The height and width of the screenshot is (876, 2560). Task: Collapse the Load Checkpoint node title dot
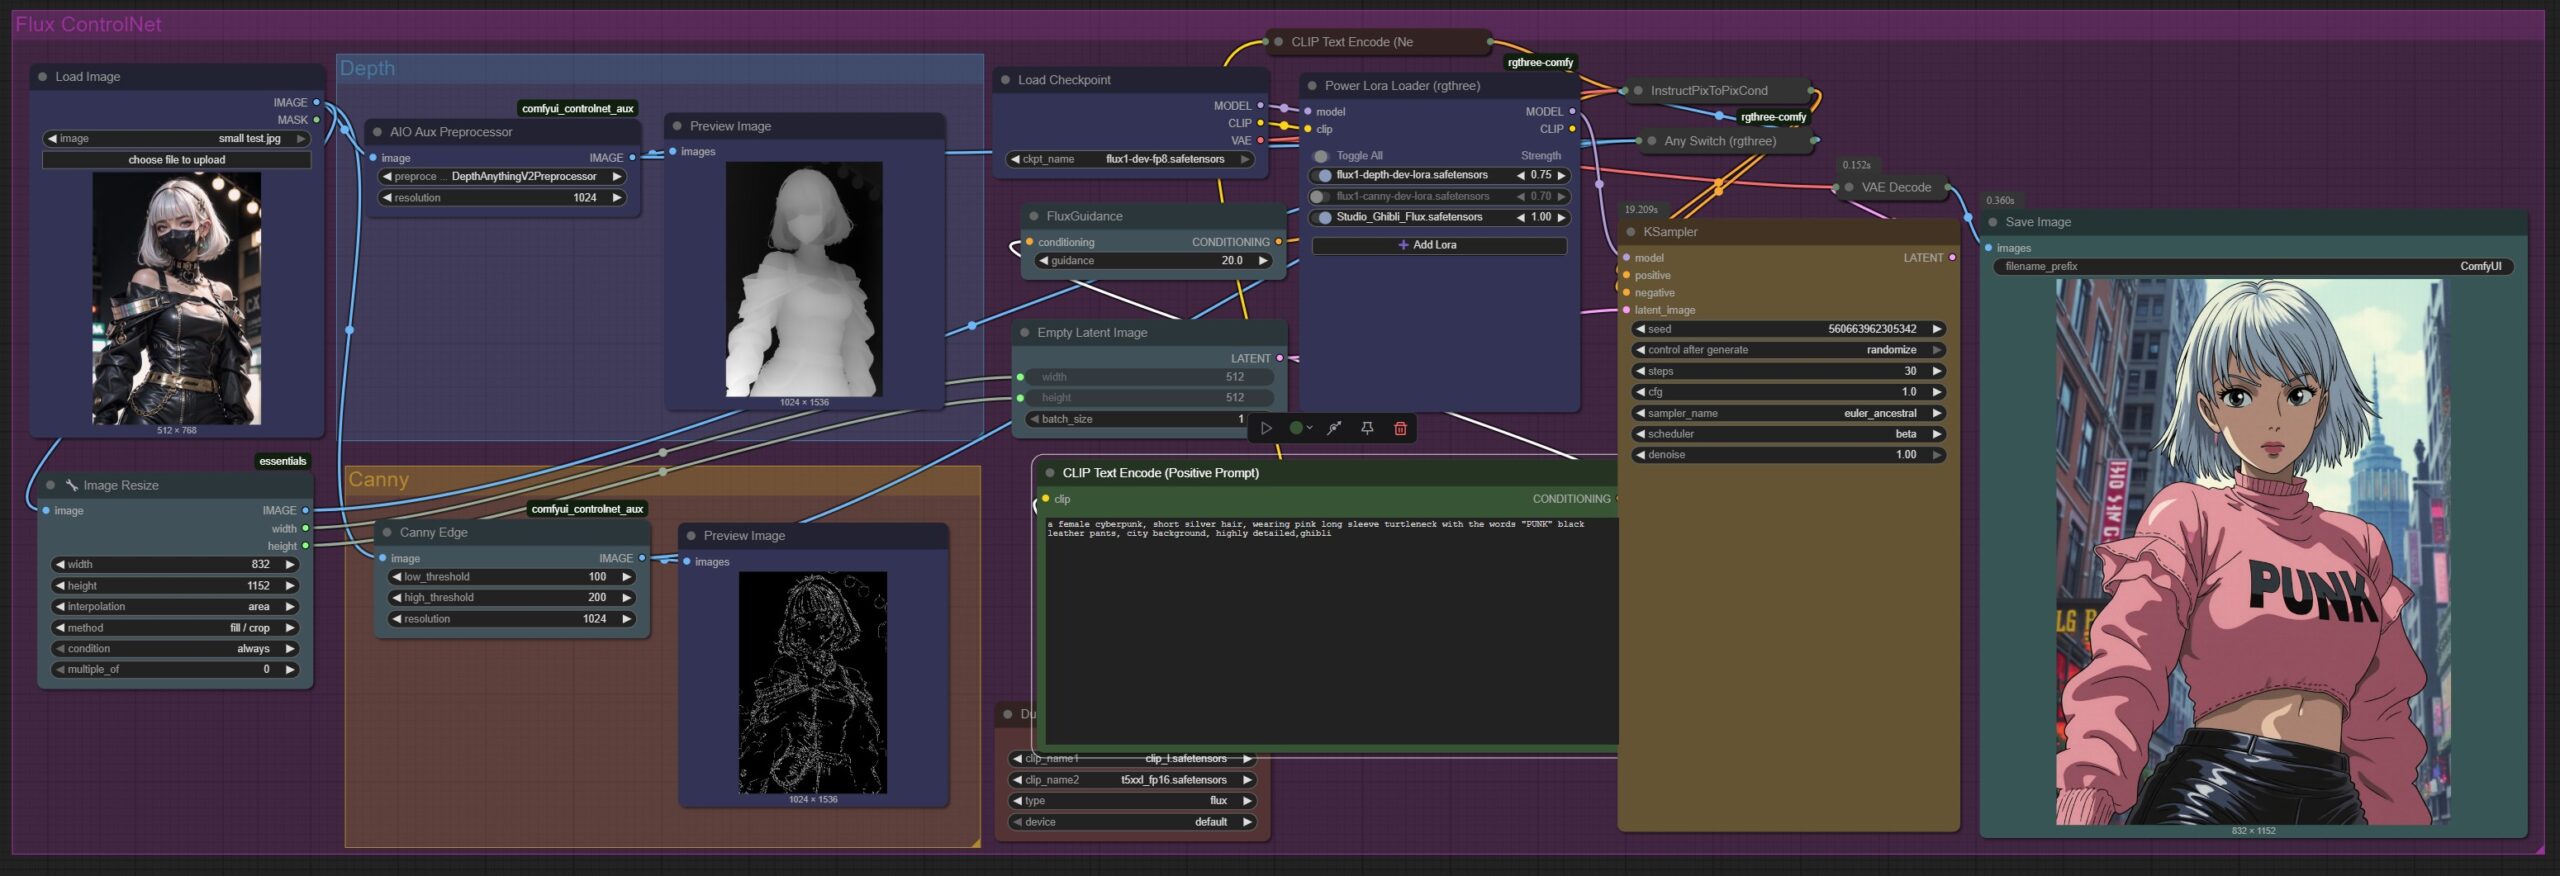(1005, 80)
